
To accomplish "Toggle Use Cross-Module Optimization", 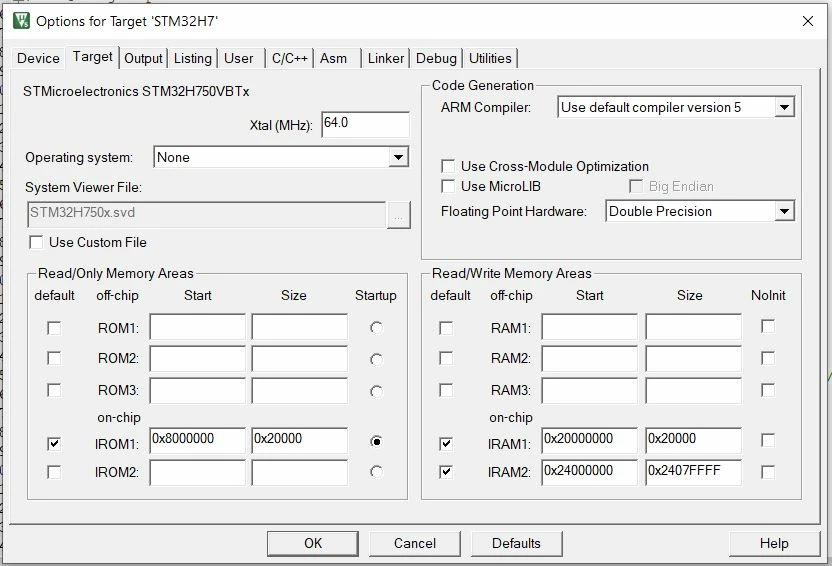I will tap(448, 167).
